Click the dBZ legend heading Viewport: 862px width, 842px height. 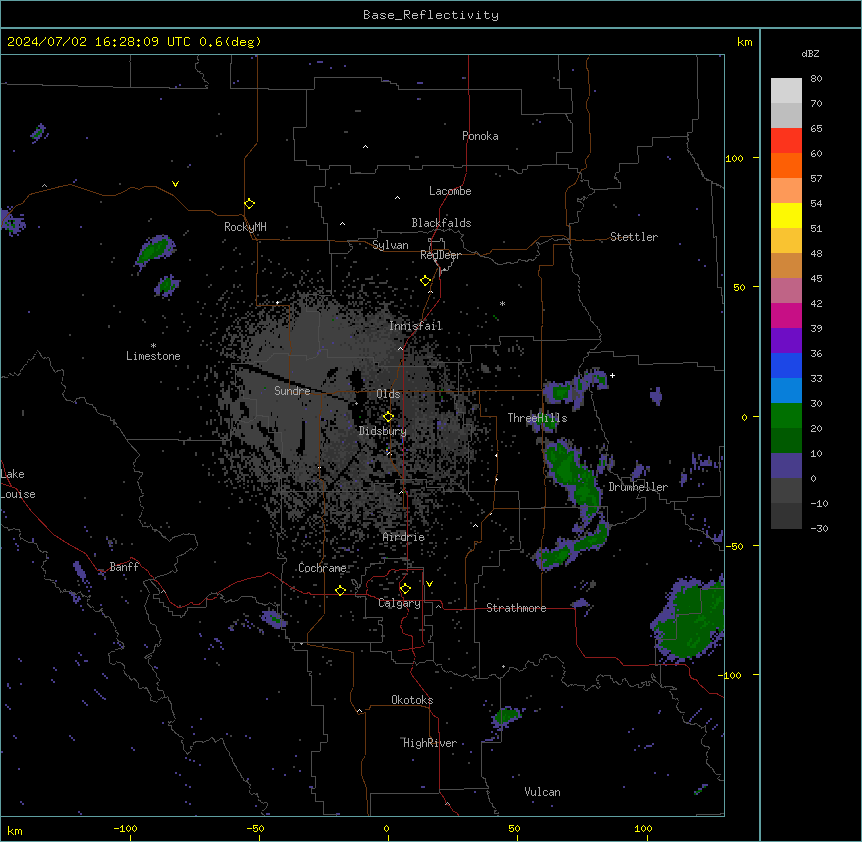point(810,54)
